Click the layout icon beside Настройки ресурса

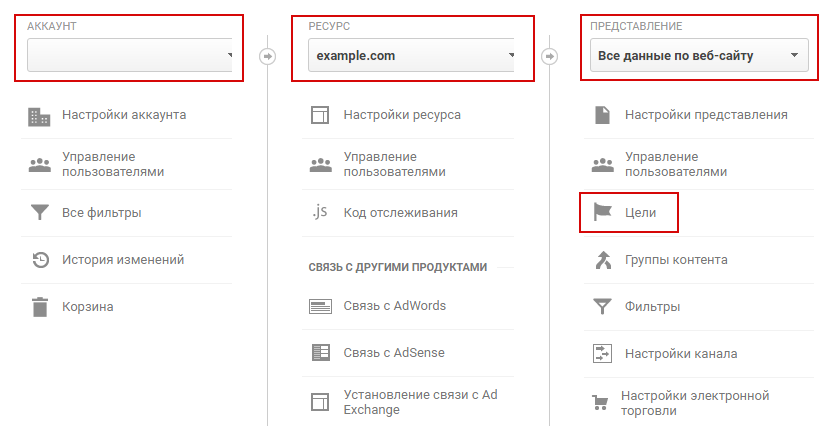pos(320,115)
